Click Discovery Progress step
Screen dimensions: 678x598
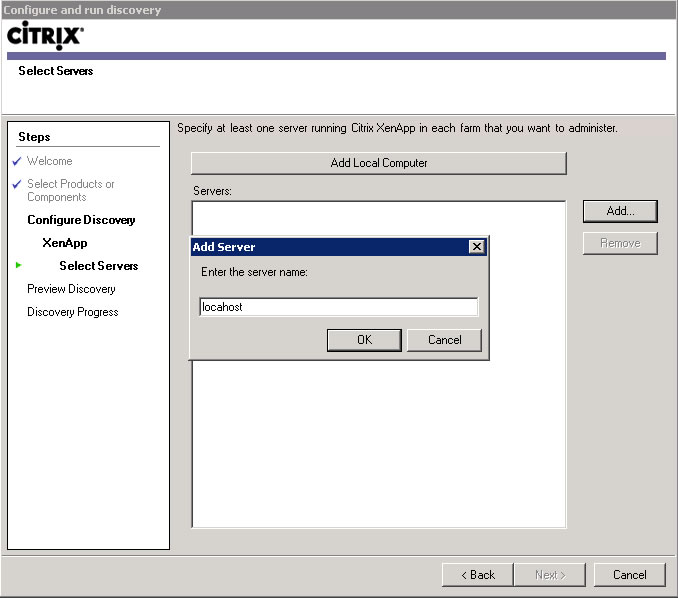click(x=73, y=312)
